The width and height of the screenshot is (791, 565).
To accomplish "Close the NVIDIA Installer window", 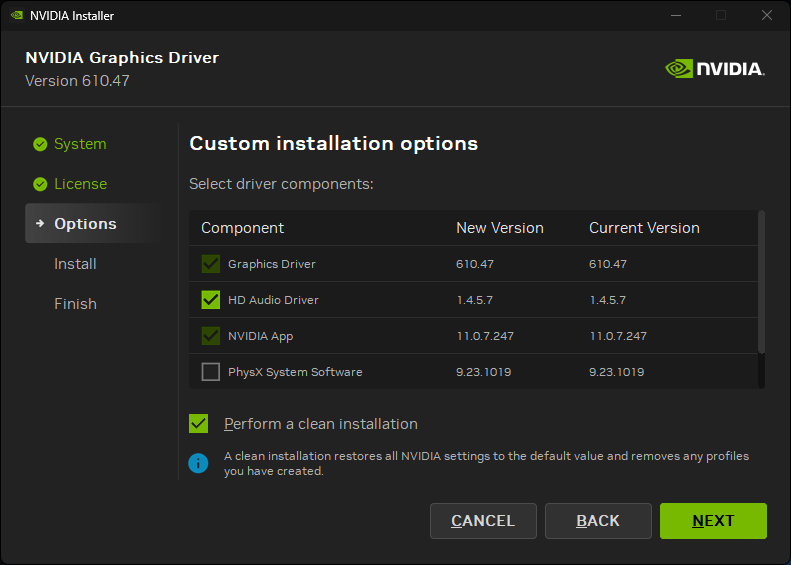I will [x=767, y=15].
